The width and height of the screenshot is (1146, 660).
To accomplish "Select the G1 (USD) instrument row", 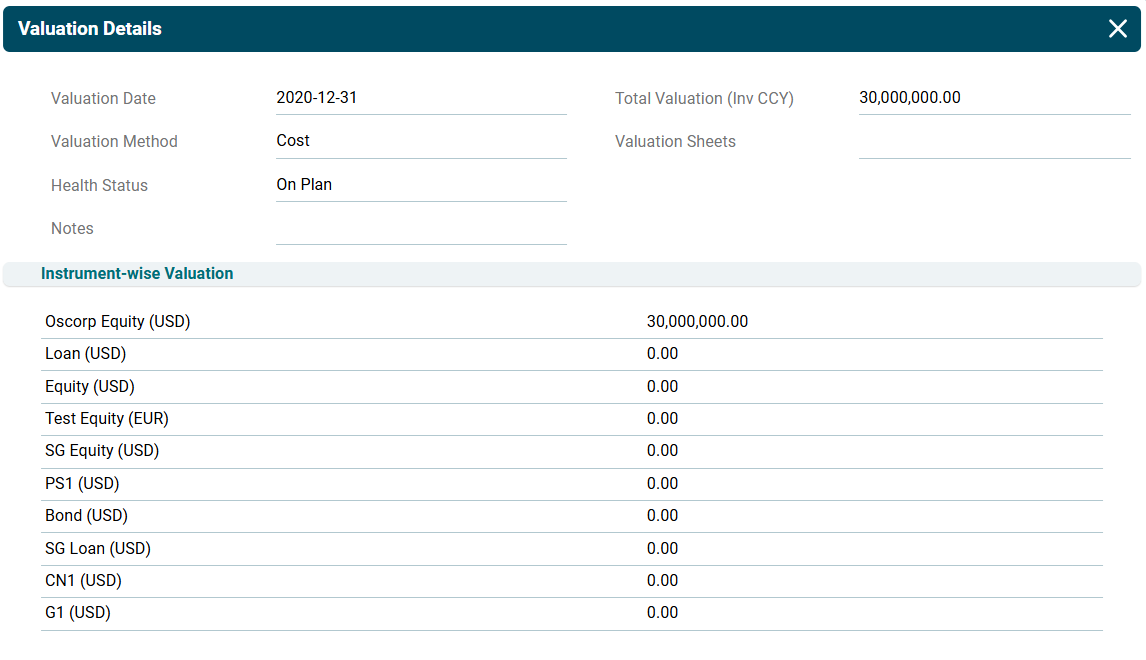I will click(x=78, y=613).
